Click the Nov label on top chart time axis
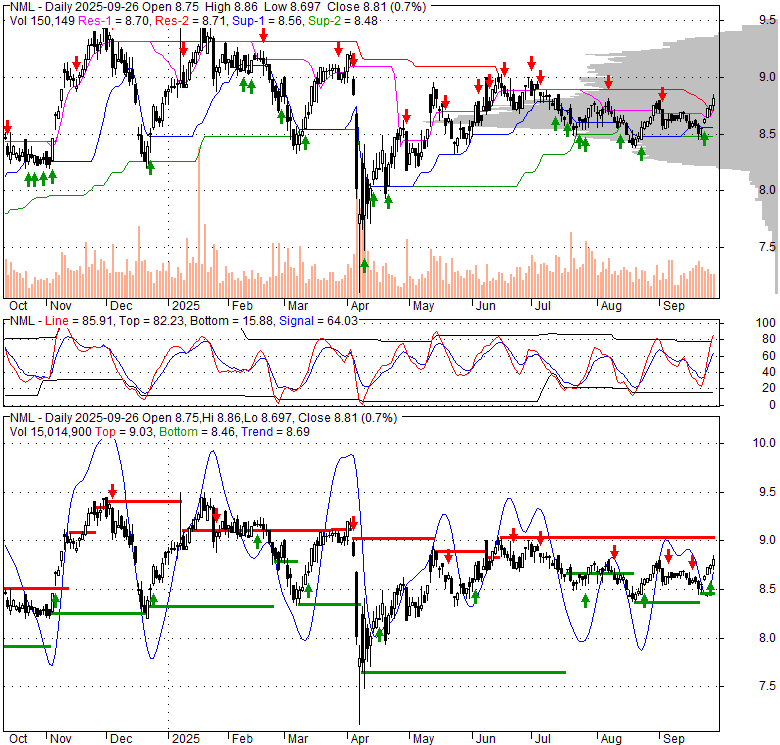 [x=61, y=306]
